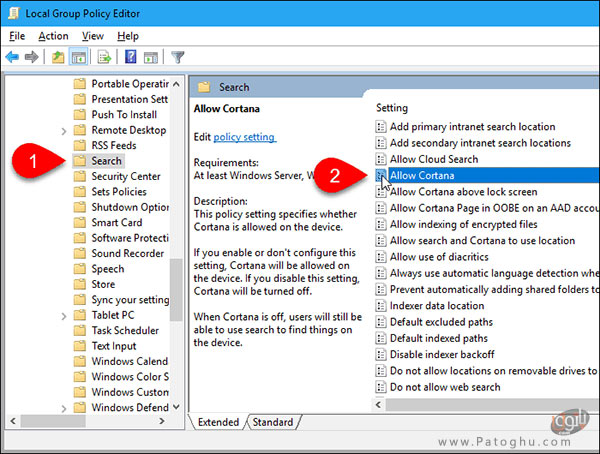Click the Up one level folder icon
This screenshot has width=600, height=454.
pos(58,57)
